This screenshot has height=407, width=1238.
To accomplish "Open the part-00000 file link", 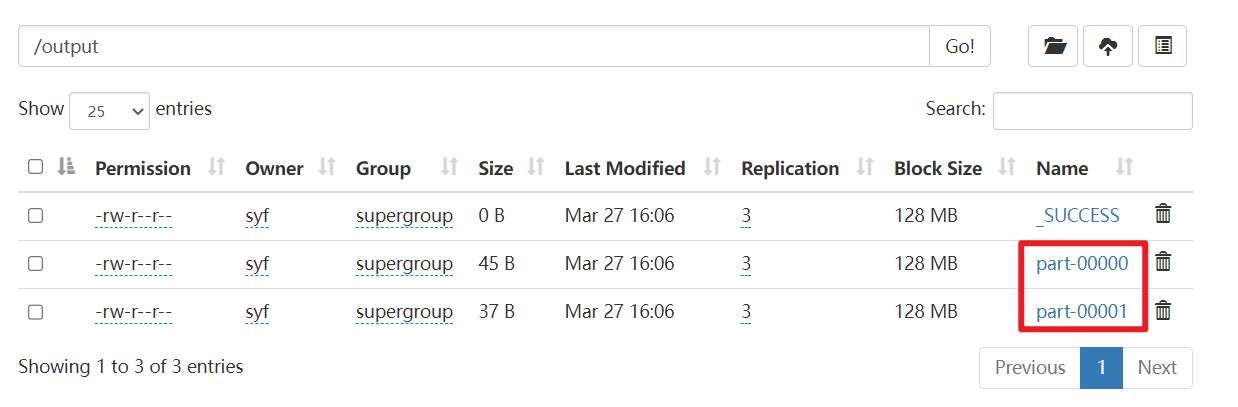I will (1082, 264).
